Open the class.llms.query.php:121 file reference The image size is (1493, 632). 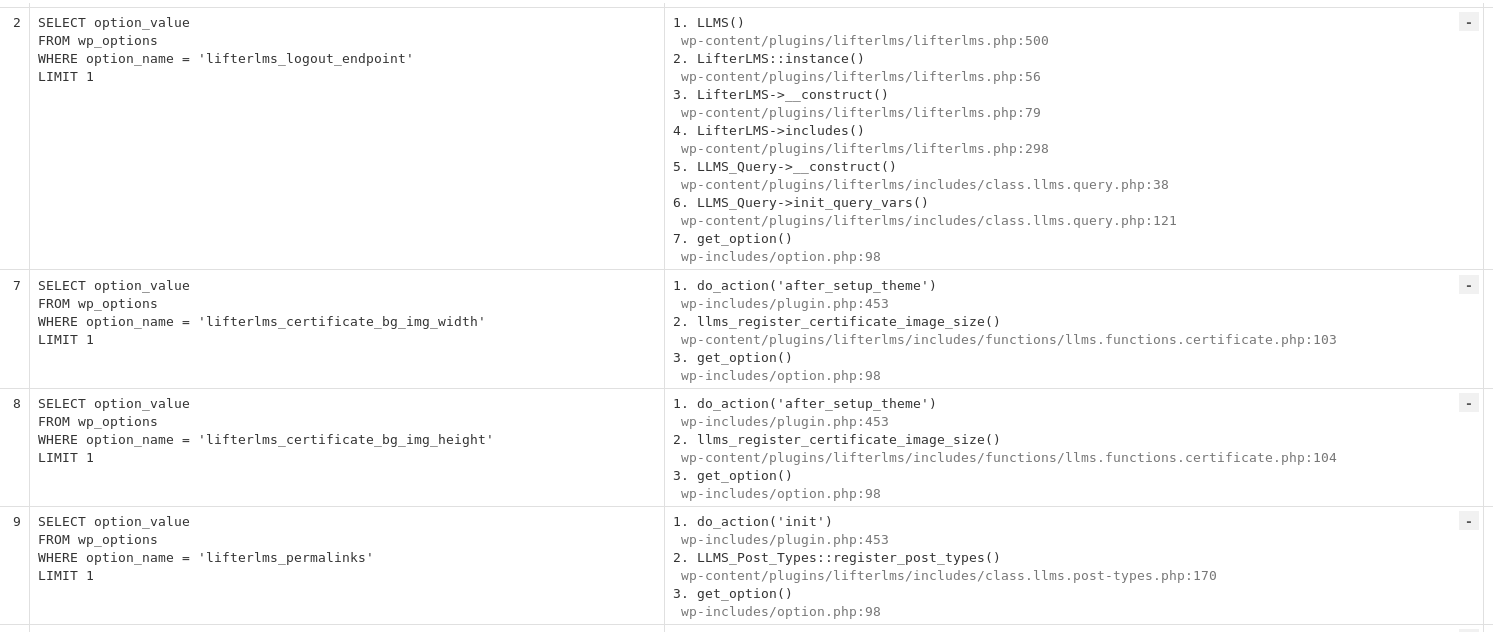tap(928, 220)
